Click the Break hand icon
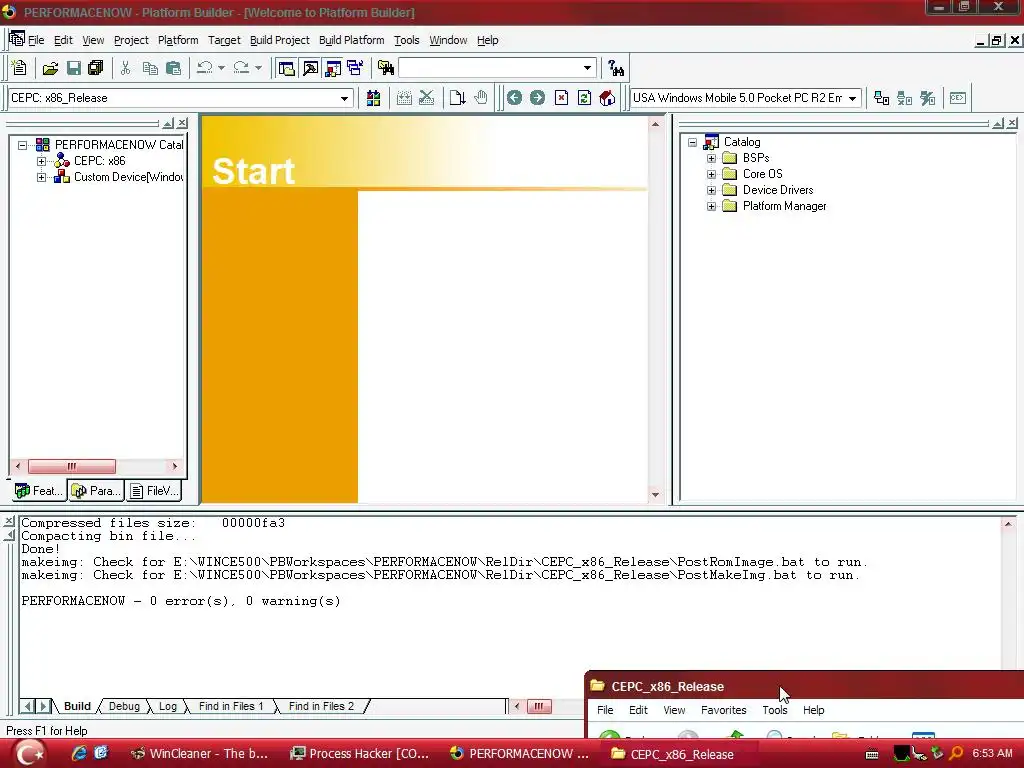Image resolution: width=1024 pixels, height=768 pixels. point(481,98)
